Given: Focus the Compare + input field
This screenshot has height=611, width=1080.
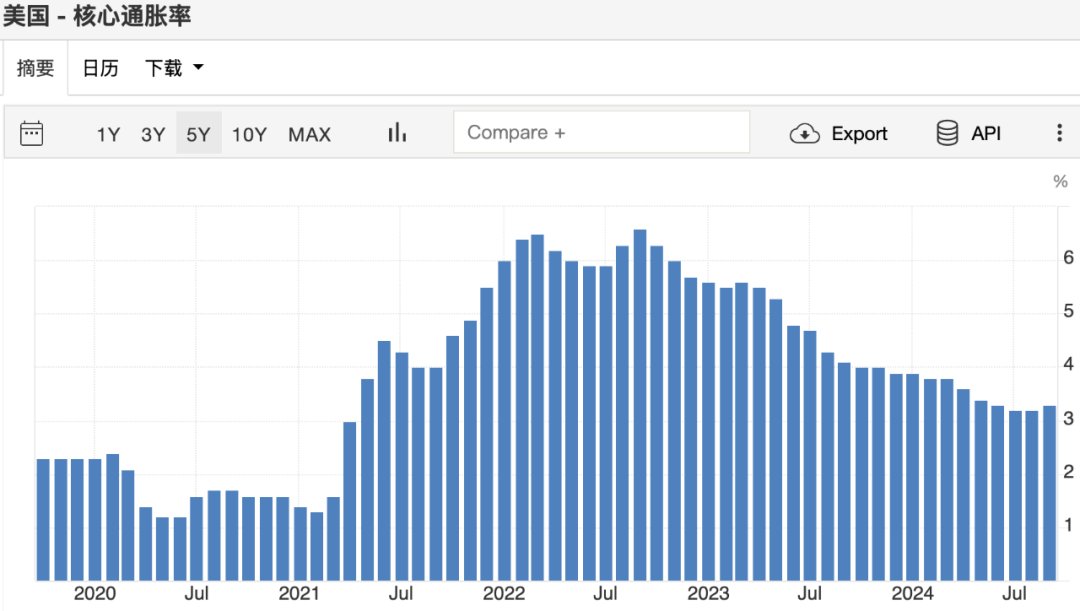Looking at the screenshot, I should 601,132.
